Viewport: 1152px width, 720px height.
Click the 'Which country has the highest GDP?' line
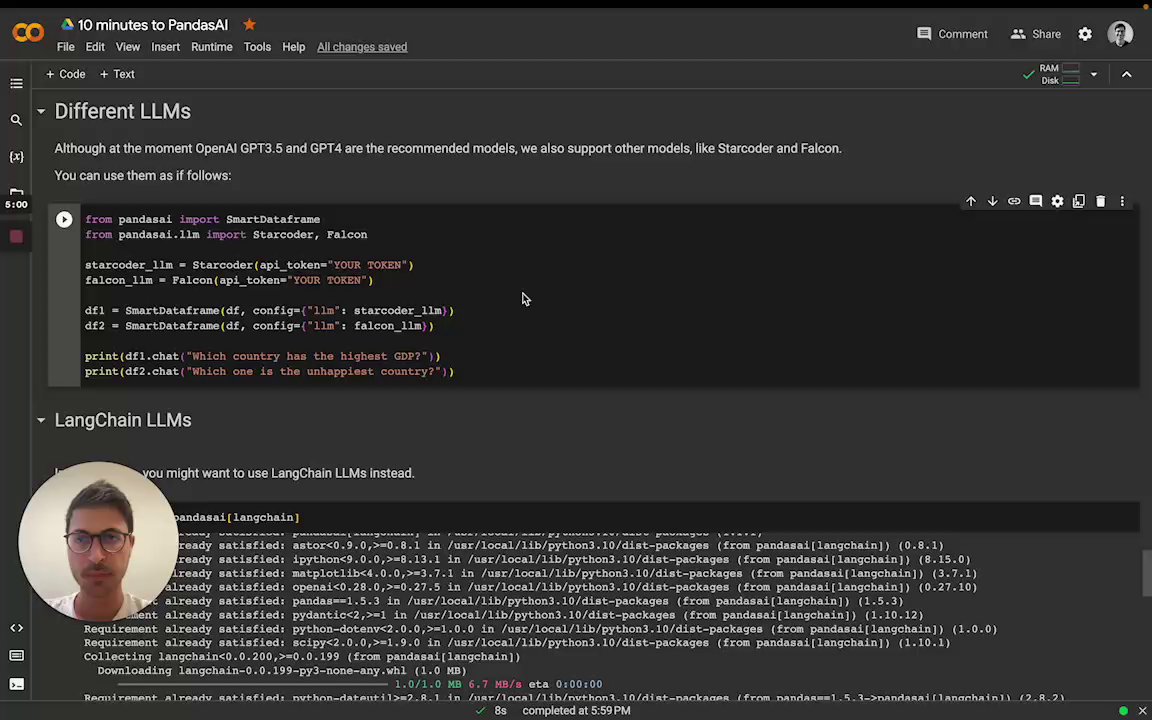(262, 356)
